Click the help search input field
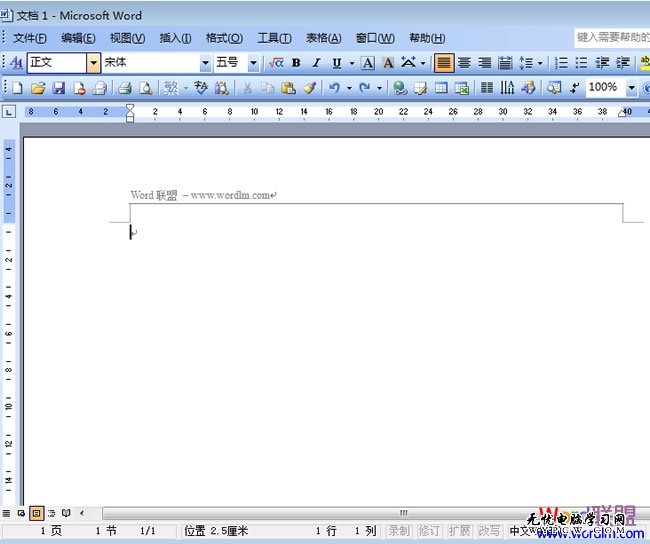 [612, 38]
